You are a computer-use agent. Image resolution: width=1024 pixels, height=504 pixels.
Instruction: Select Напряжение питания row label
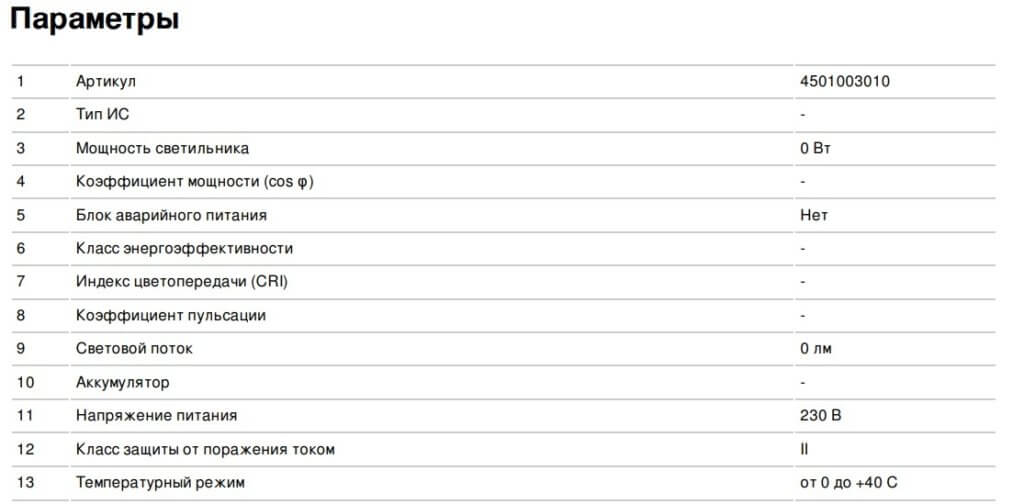click(156, 416)
